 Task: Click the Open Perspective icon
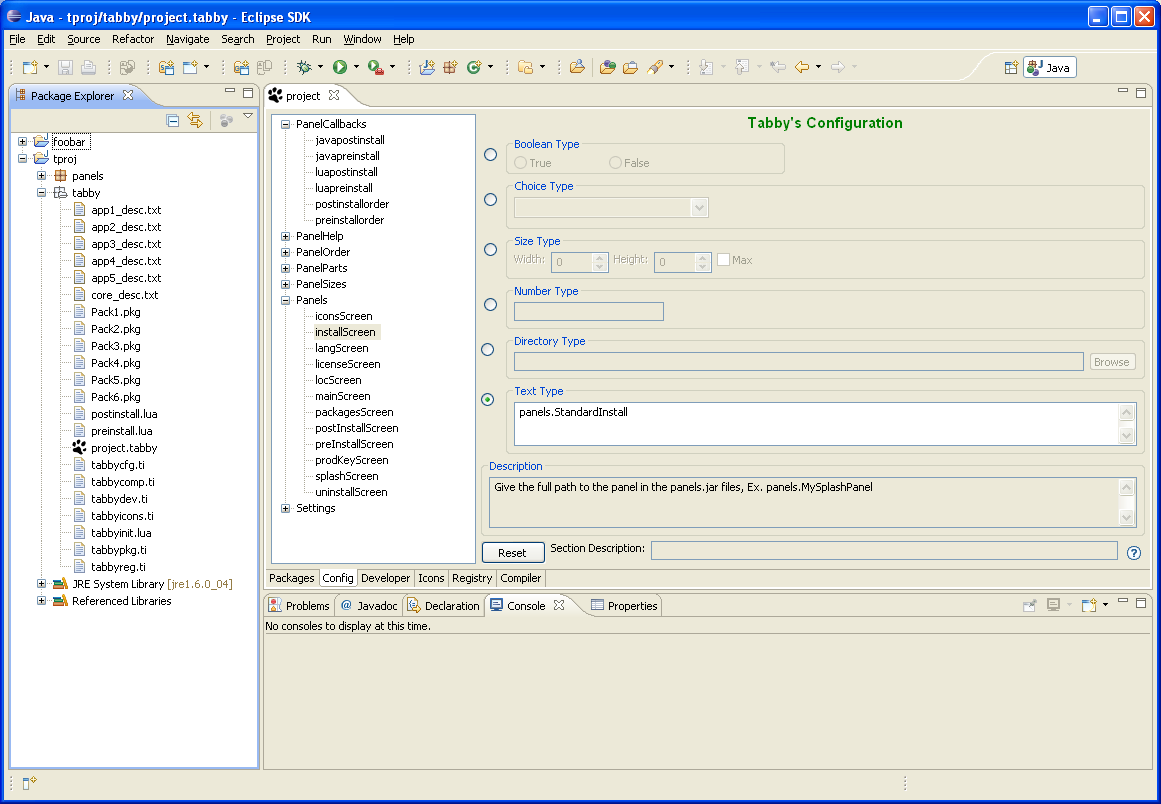pos(1011,68)
